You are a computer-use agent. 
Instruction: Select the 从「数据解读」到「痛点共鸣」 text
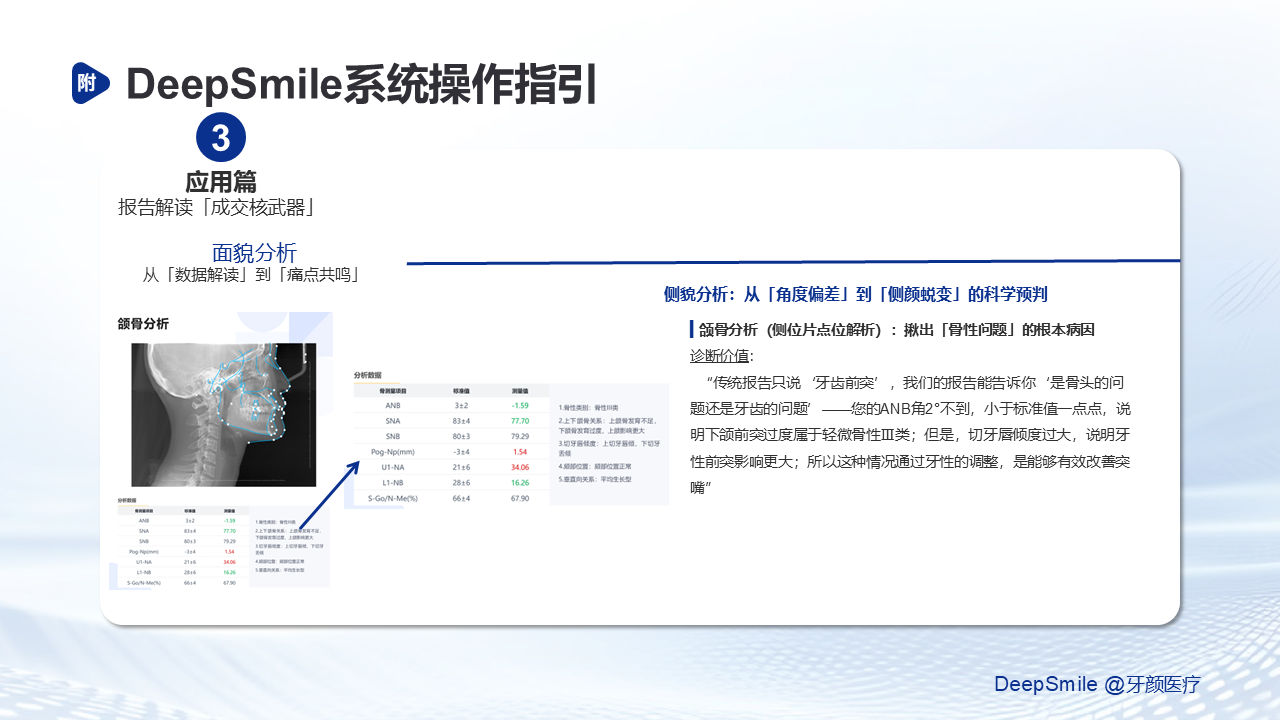250,274
